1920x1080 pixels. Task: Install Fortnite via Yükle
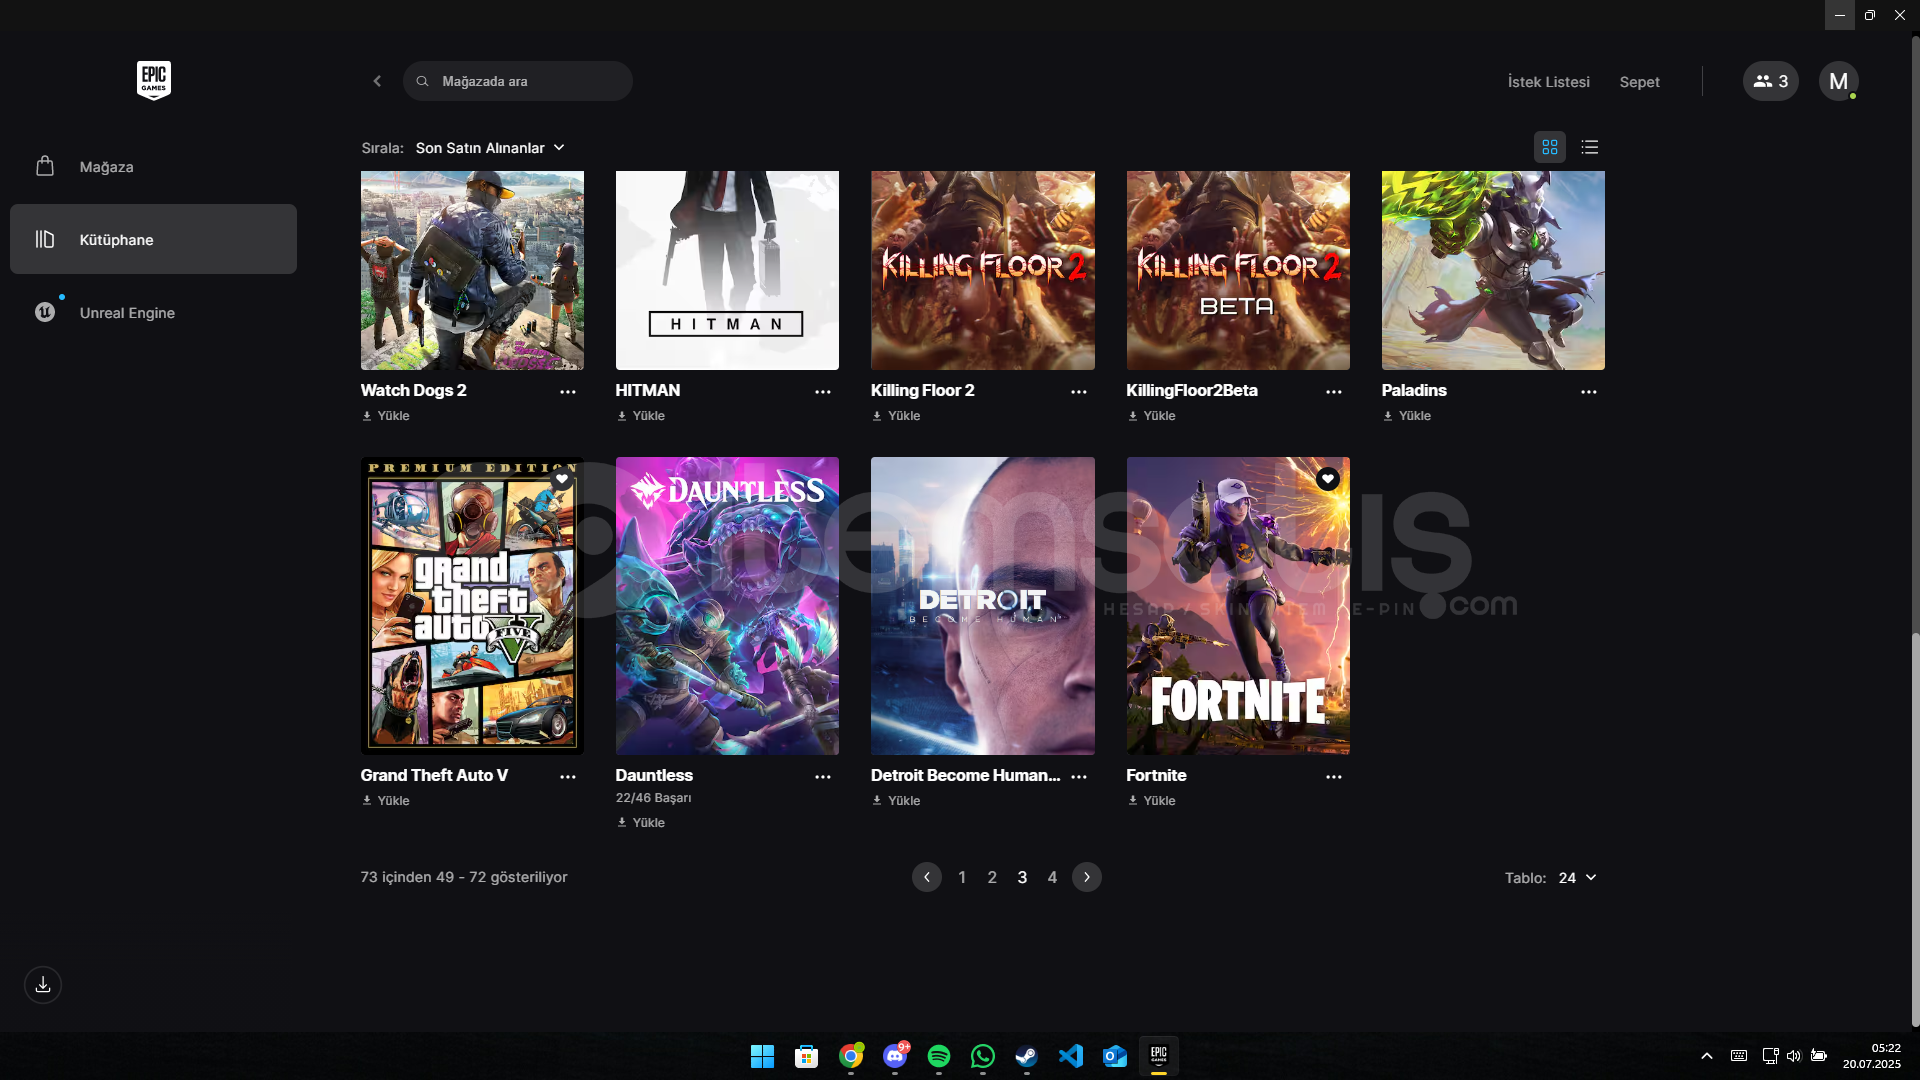click(1152, 801)
